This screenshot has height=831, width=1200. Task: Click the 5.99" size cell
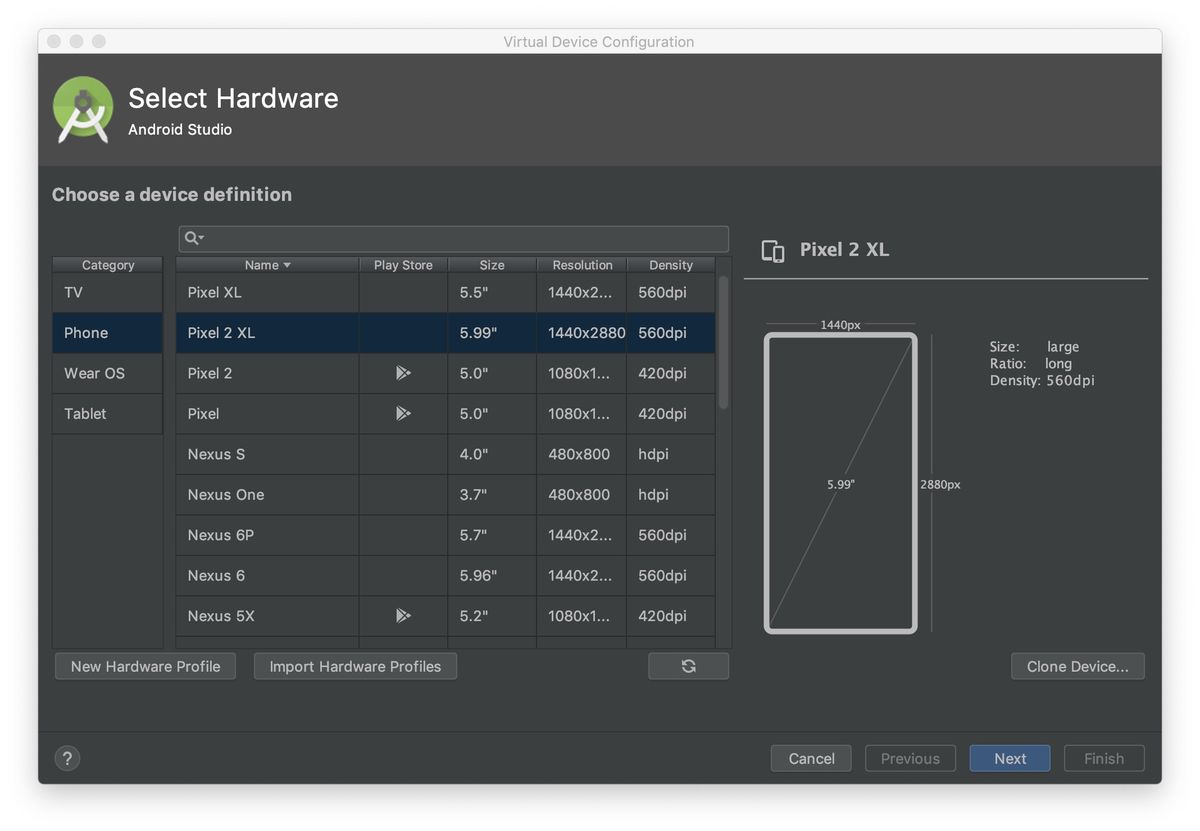[x=492, y=333]
